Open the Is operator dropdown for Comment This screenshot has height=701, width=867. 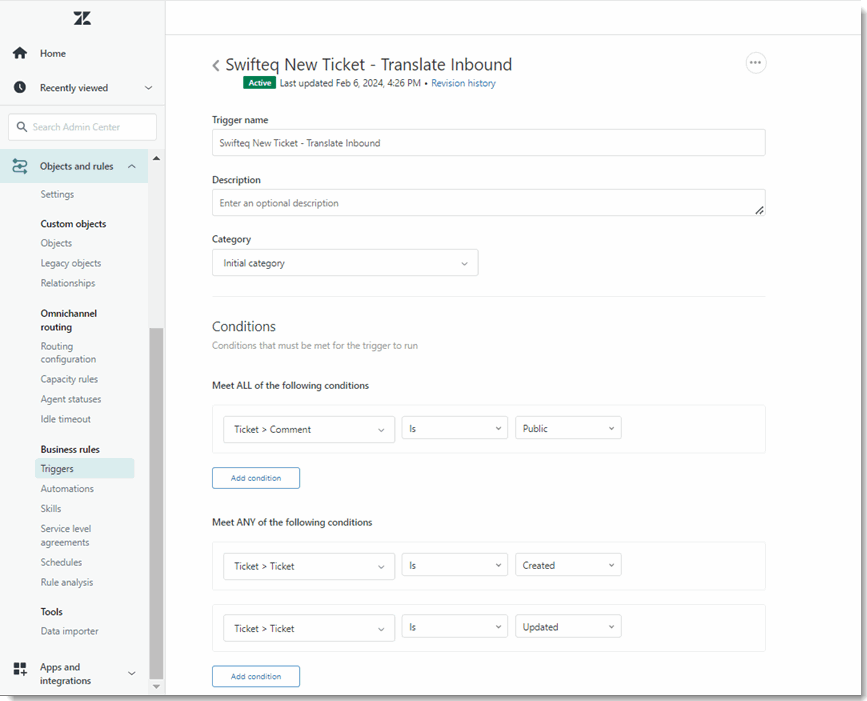click(455, 428)
